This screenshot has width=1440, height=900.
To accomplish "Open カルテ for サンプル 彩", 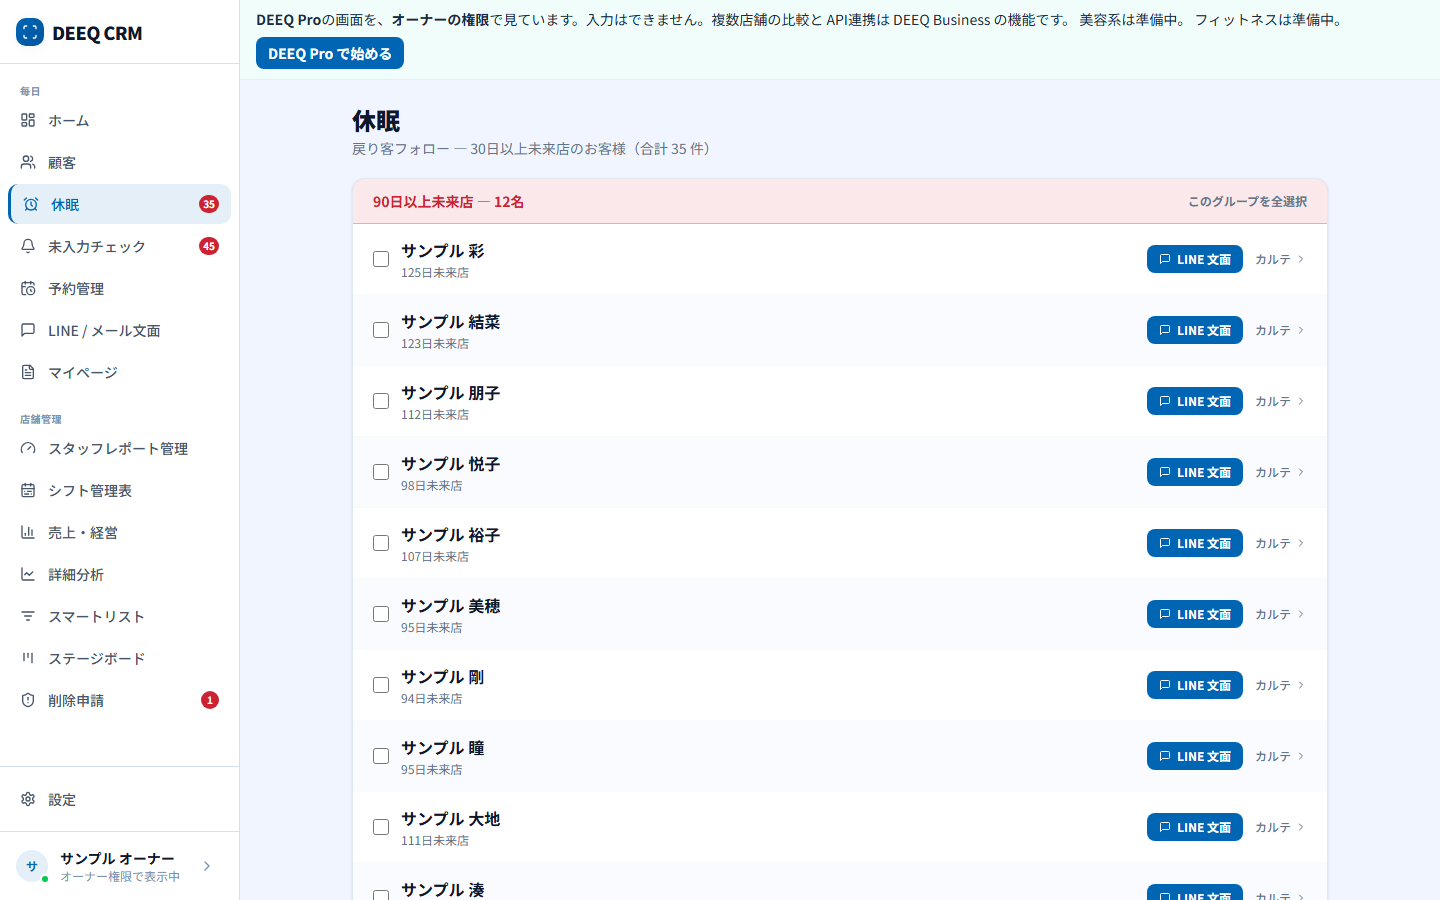I will point(1280,259).
